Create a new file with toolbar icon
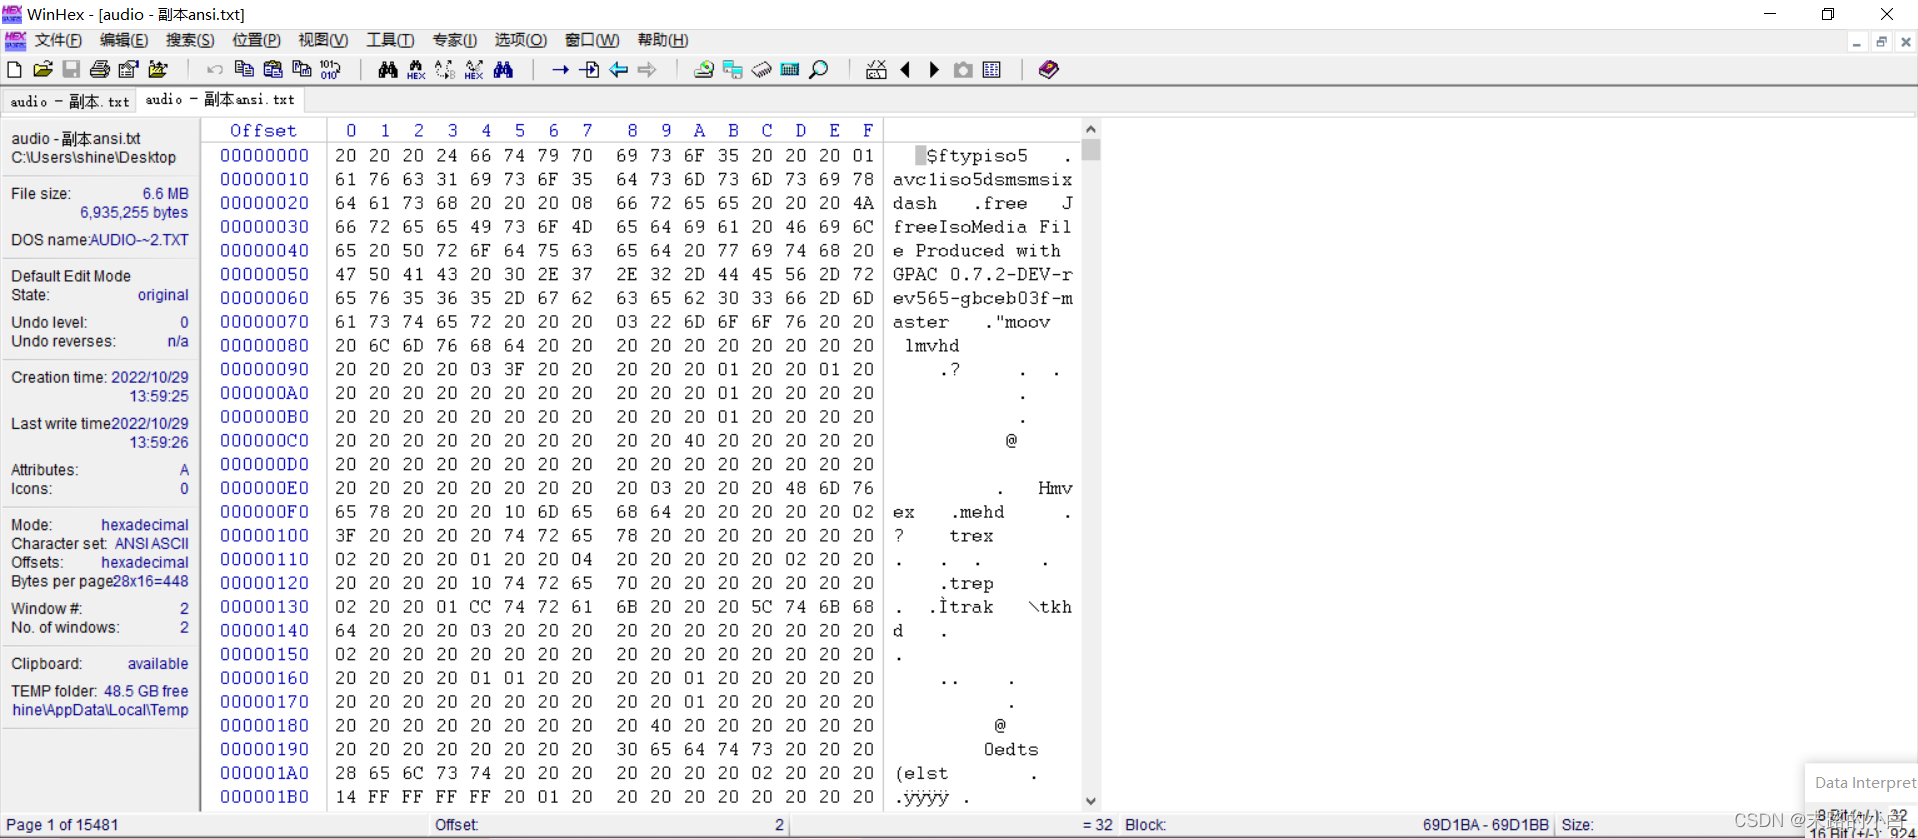 (x=14, y=70)
